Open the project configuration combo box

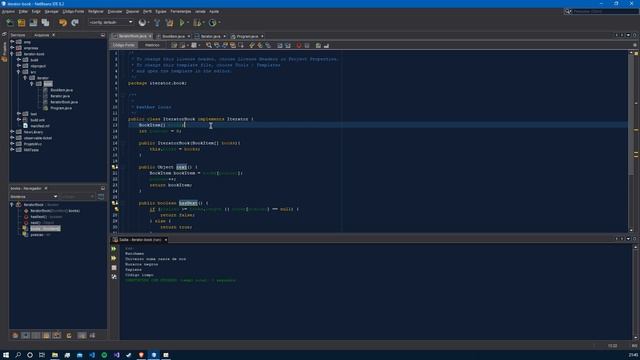tap(111, 22)
